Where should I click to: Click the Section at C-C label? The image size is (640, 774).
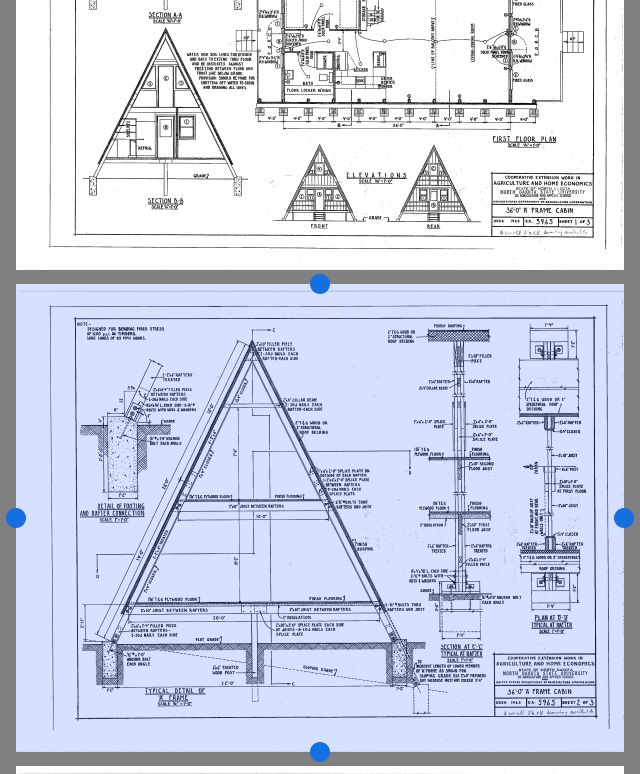(461, 647)
